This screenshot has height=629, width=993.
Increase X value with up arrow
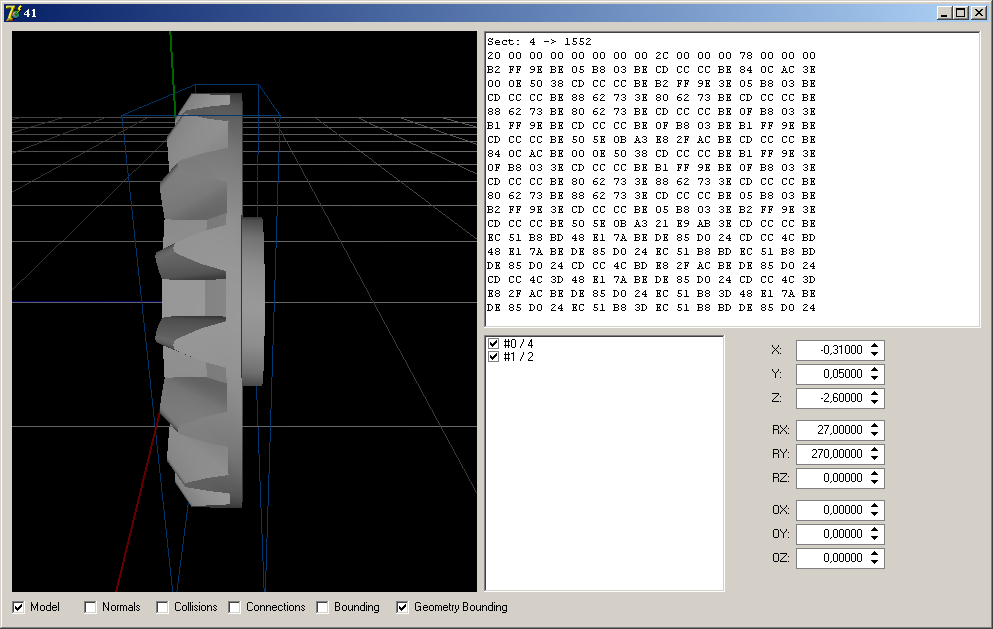pyautogui.click(x=875, y=346)
